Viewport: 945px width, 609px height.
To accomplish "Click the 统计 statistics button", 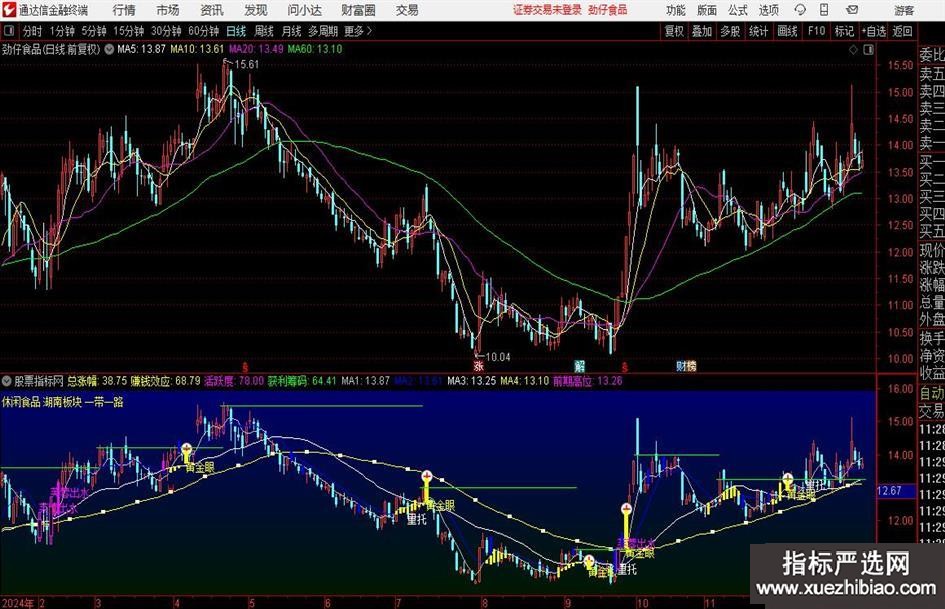I will [758, 31].
